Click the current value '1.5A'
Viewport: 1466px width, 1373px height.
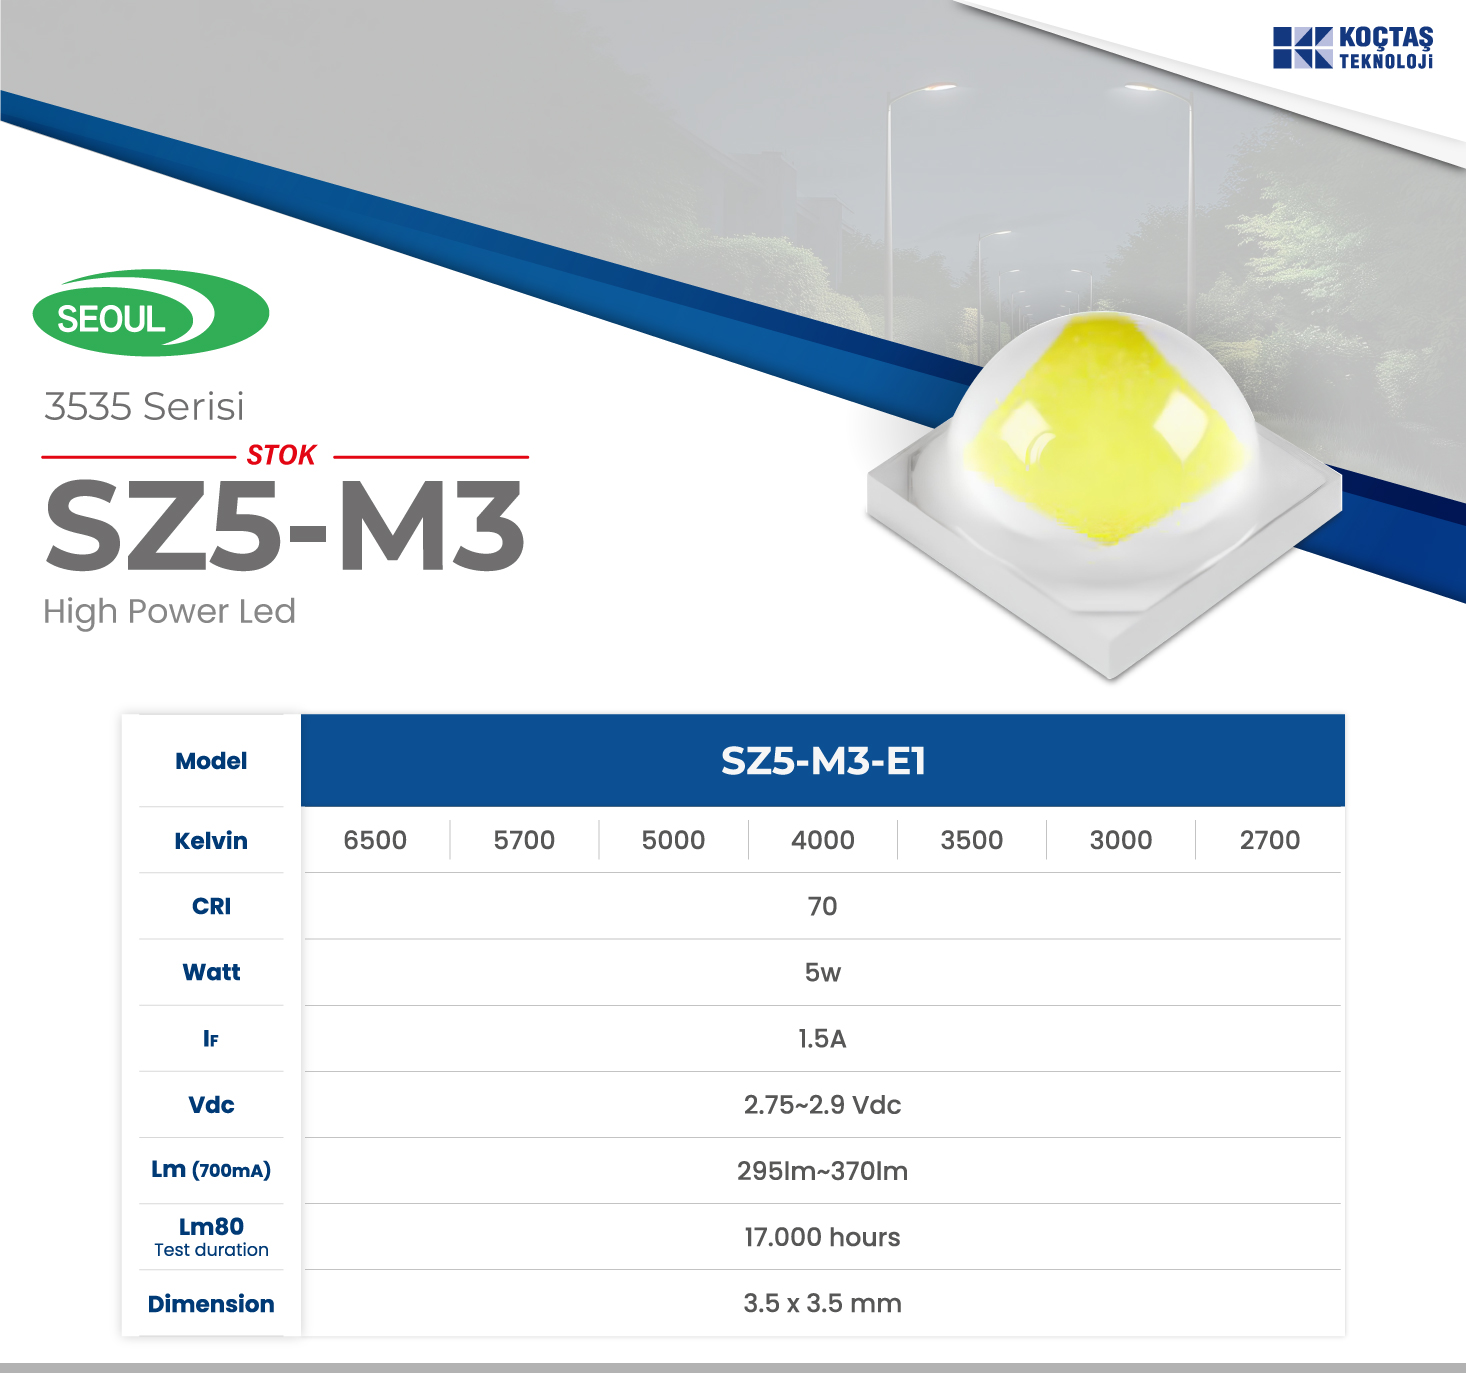pos(823,1039)
